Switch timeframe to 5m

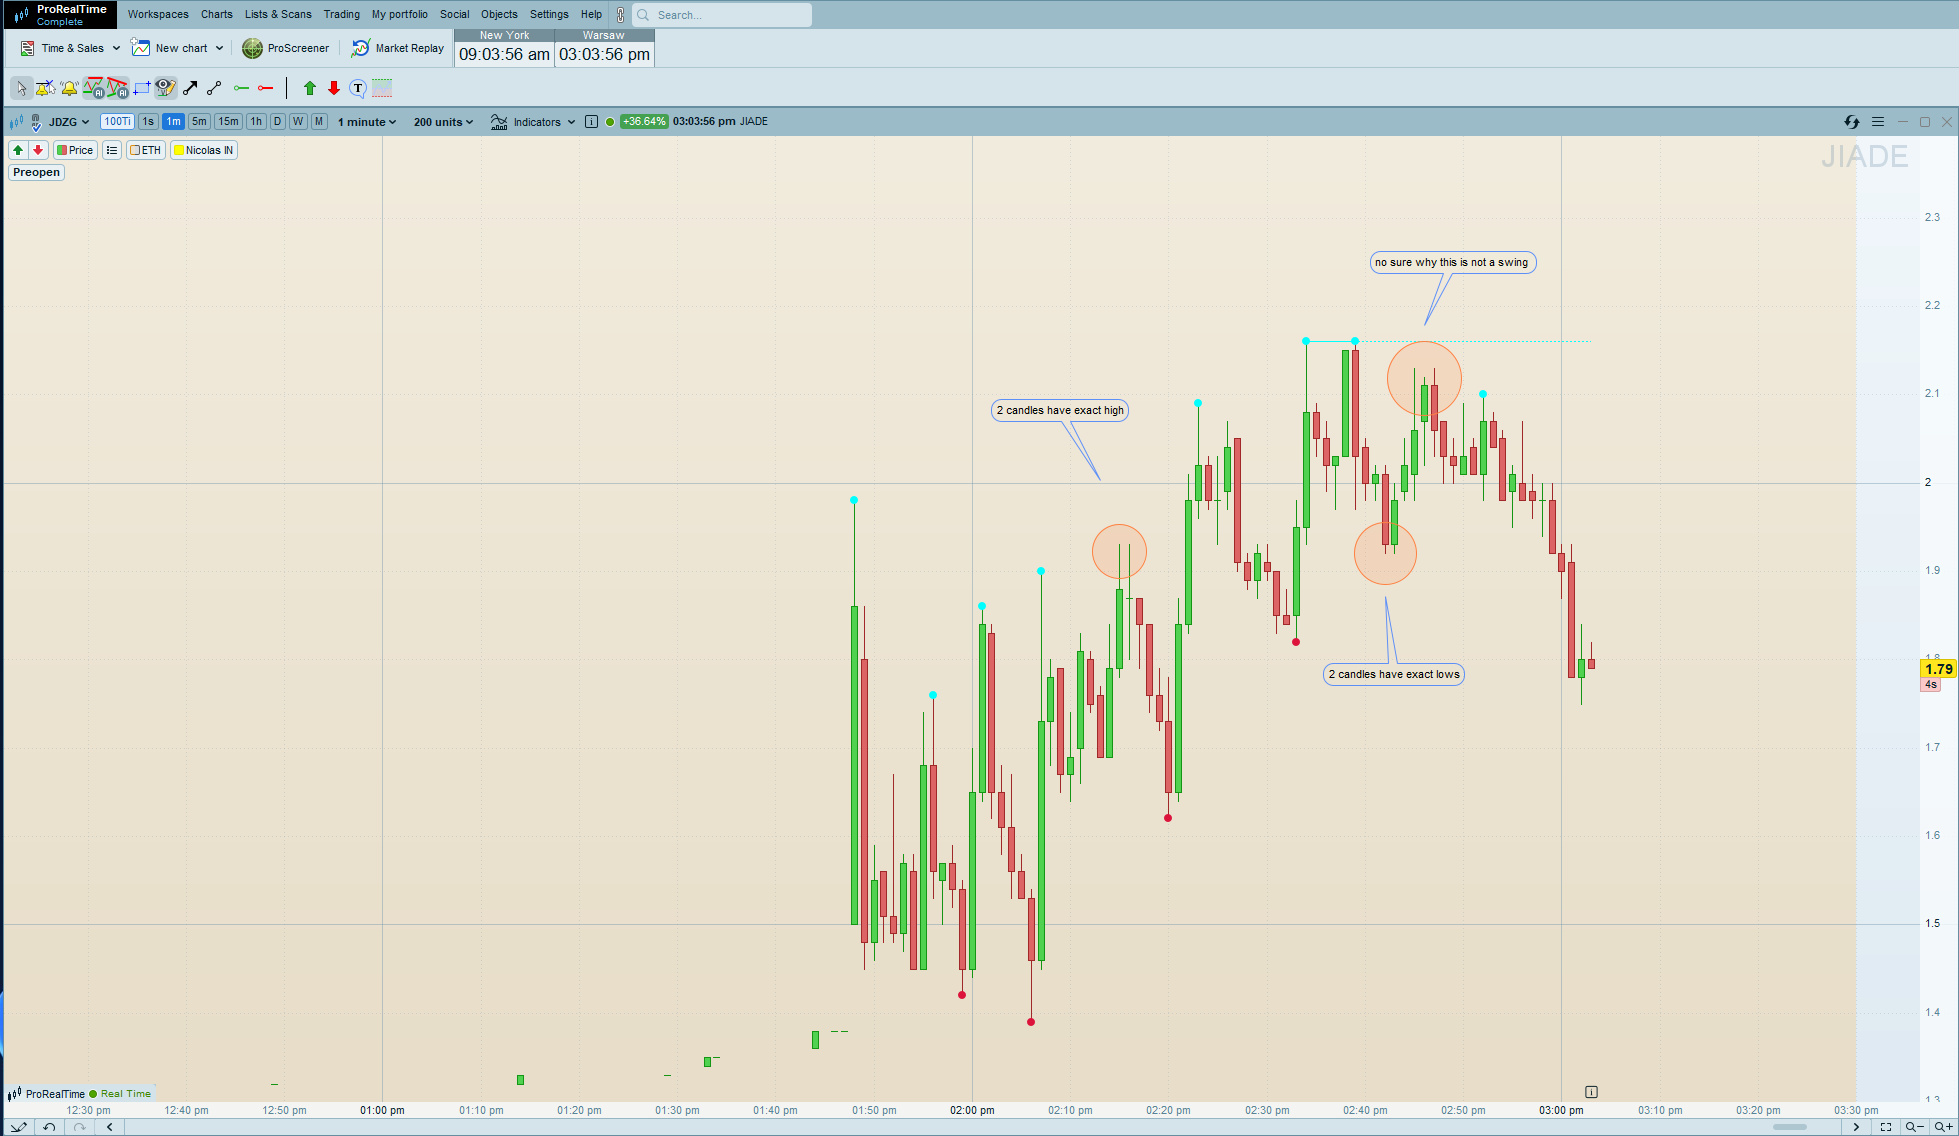point(199,122)
